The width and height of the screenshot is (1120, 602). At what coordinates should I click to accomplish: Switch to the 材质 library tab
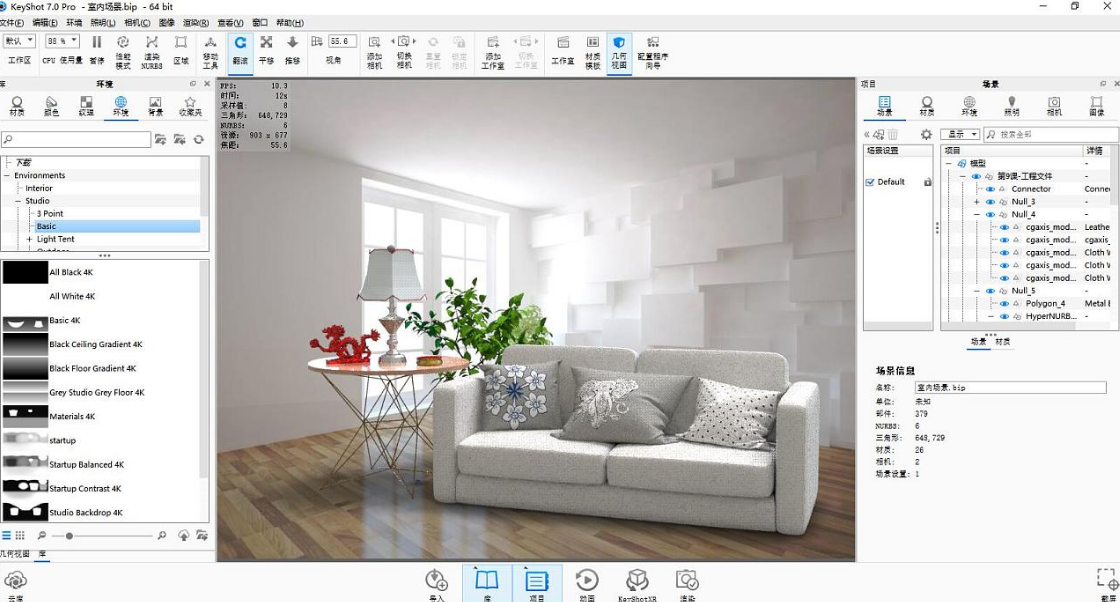tap(17, 106)
